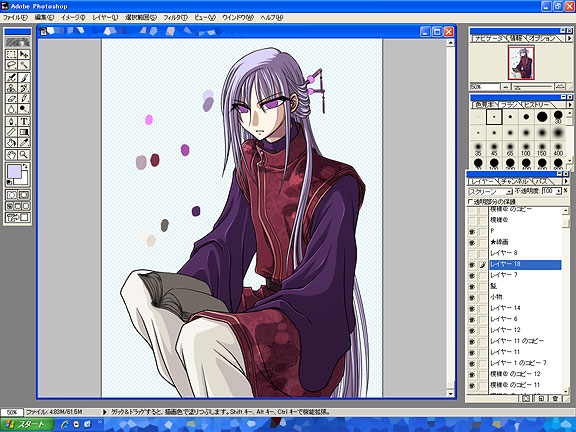Select the Measure tool
Viewport: 576px width, 432px height.
pyautogui.click(x=11, y=132)
